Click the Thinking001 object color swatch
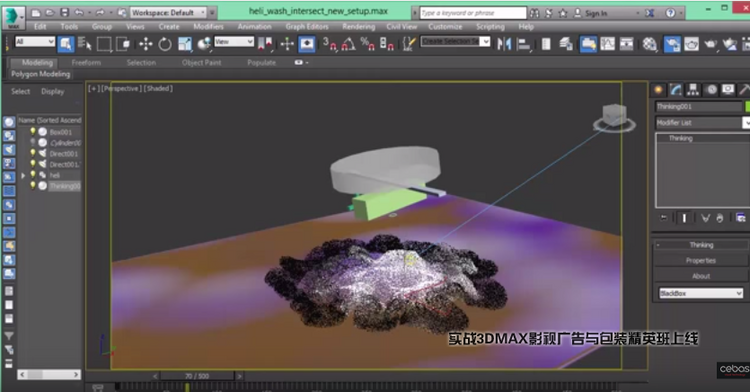The height and width of the screenshot is (392, 750). coord(747,106)
